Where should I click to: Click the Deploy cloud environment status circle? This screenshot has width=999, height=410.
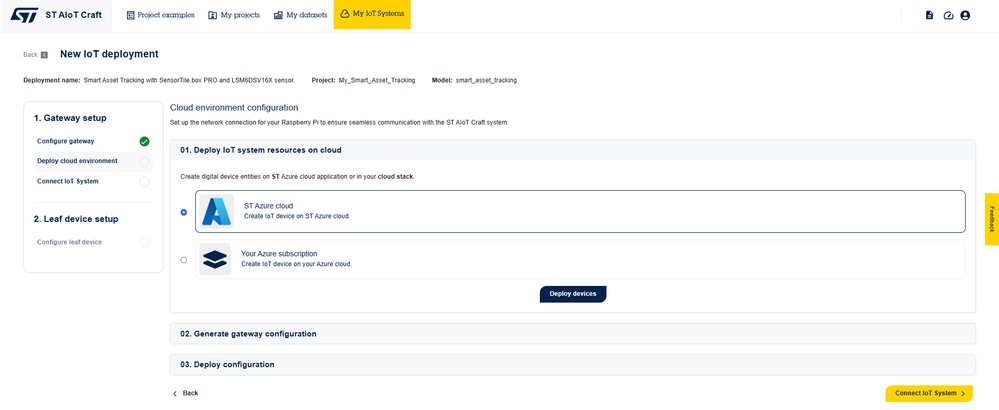tap(145, 162)
